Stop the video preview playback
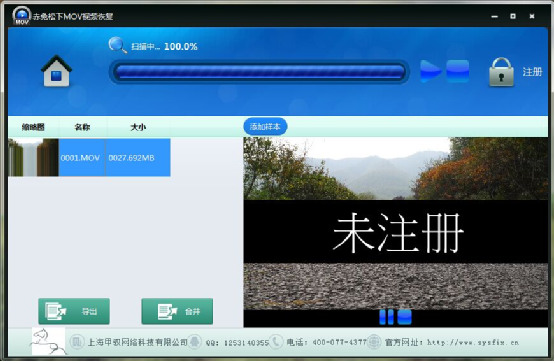The image size is (555, 363). coord(405,317)
